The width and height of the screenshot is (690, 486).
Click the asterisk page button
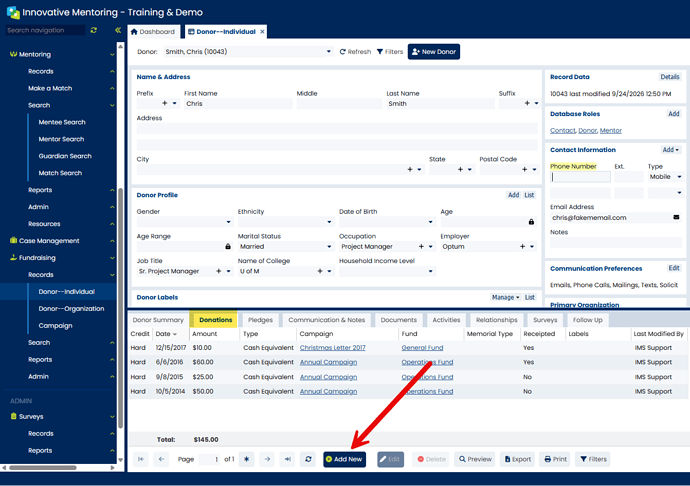click(x=246, y=459)
